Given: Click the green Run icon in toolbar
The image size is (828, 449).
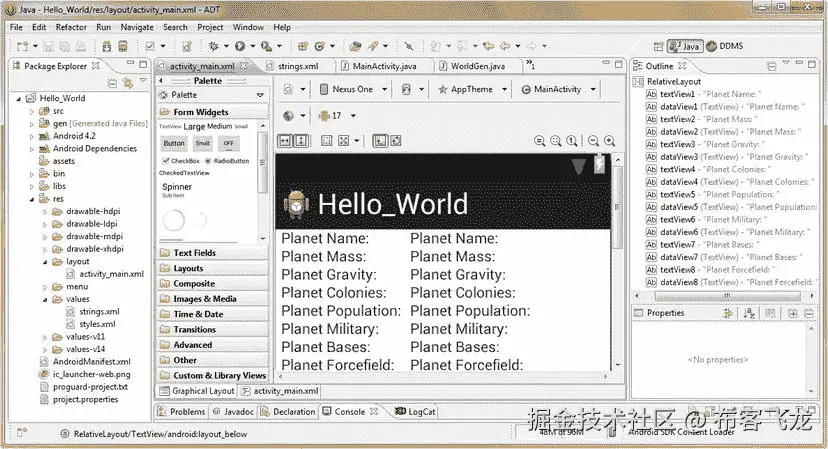Looking at the screenshot, I should pos(240,46).
